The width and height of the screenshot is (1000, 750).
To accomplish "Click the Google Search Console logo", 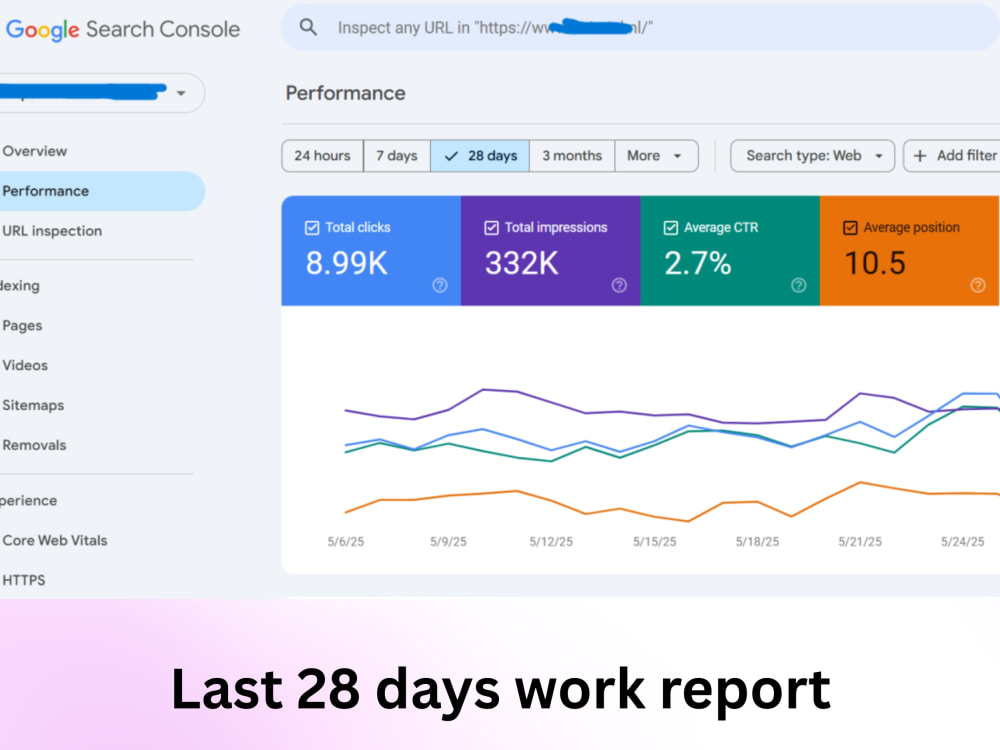I will [x=122, y=29].
